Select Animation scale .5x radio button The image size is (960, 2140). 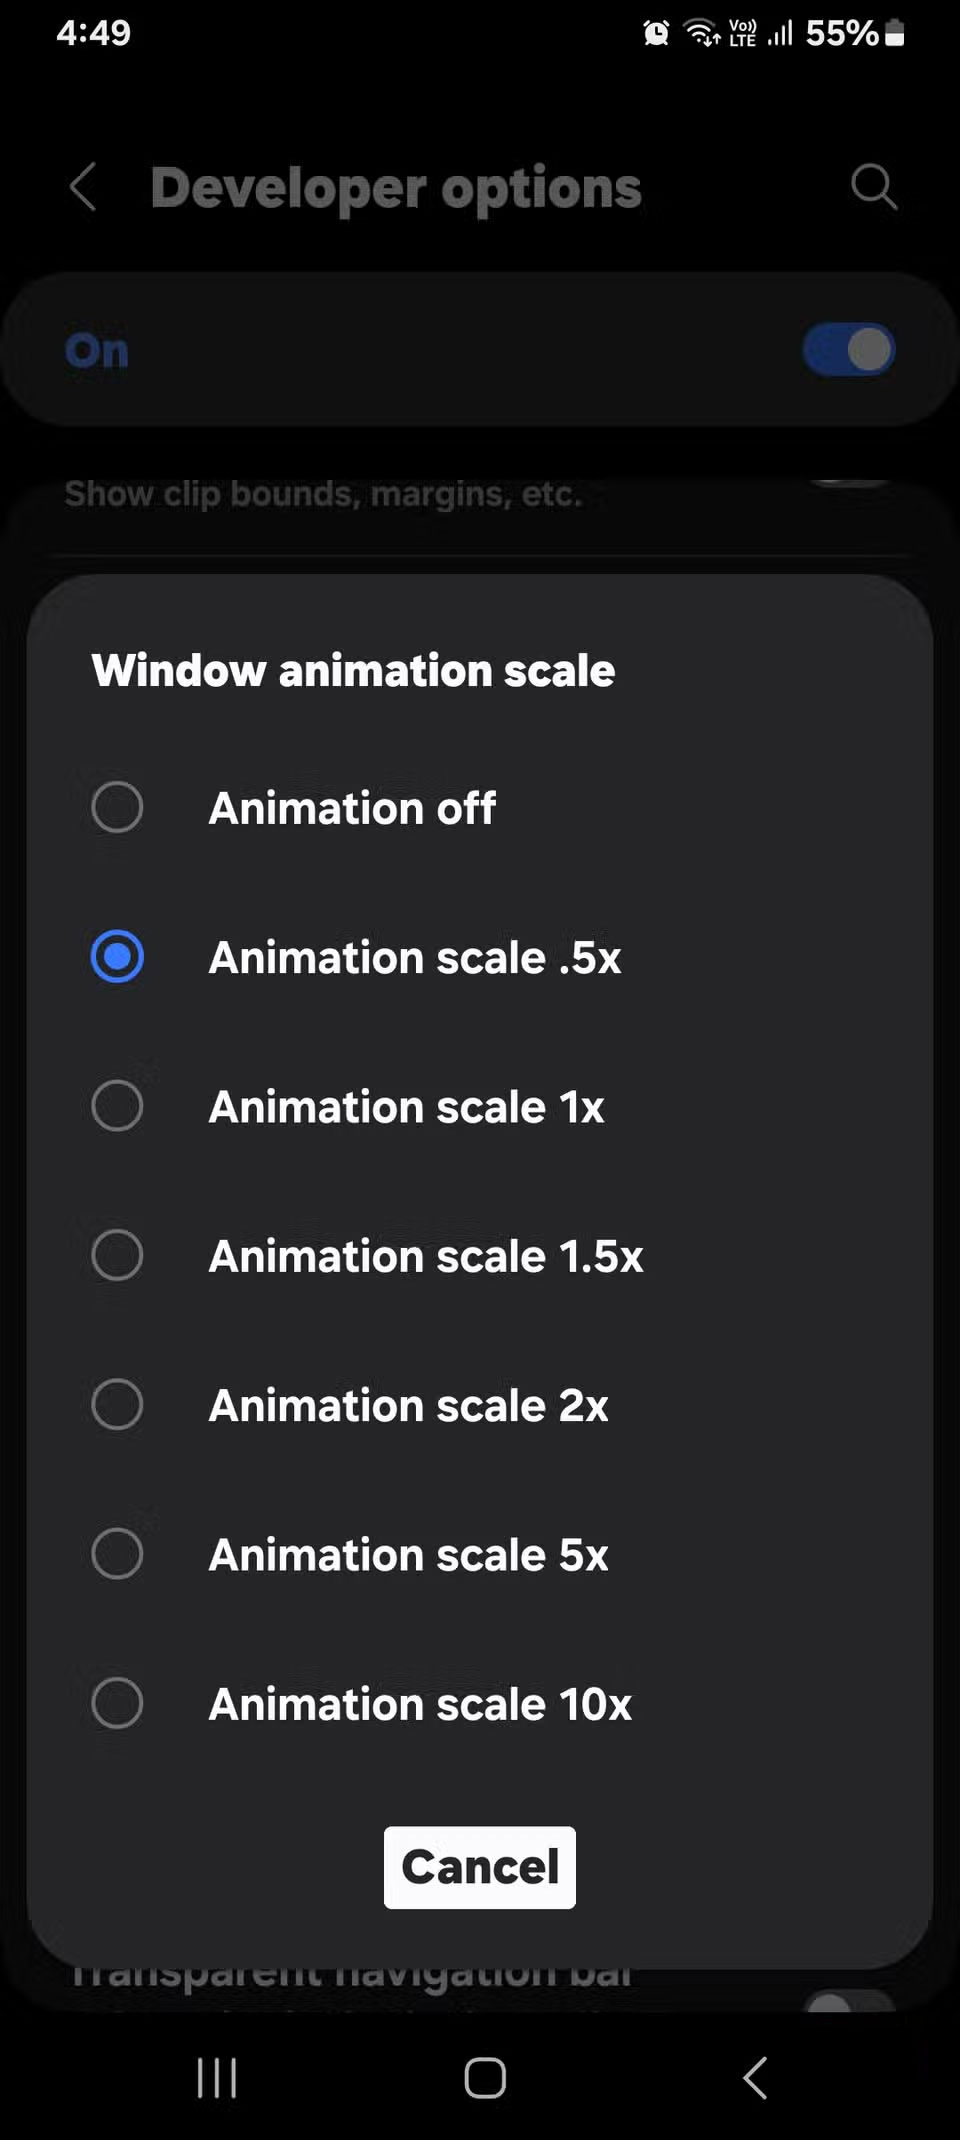coord(117,957)
